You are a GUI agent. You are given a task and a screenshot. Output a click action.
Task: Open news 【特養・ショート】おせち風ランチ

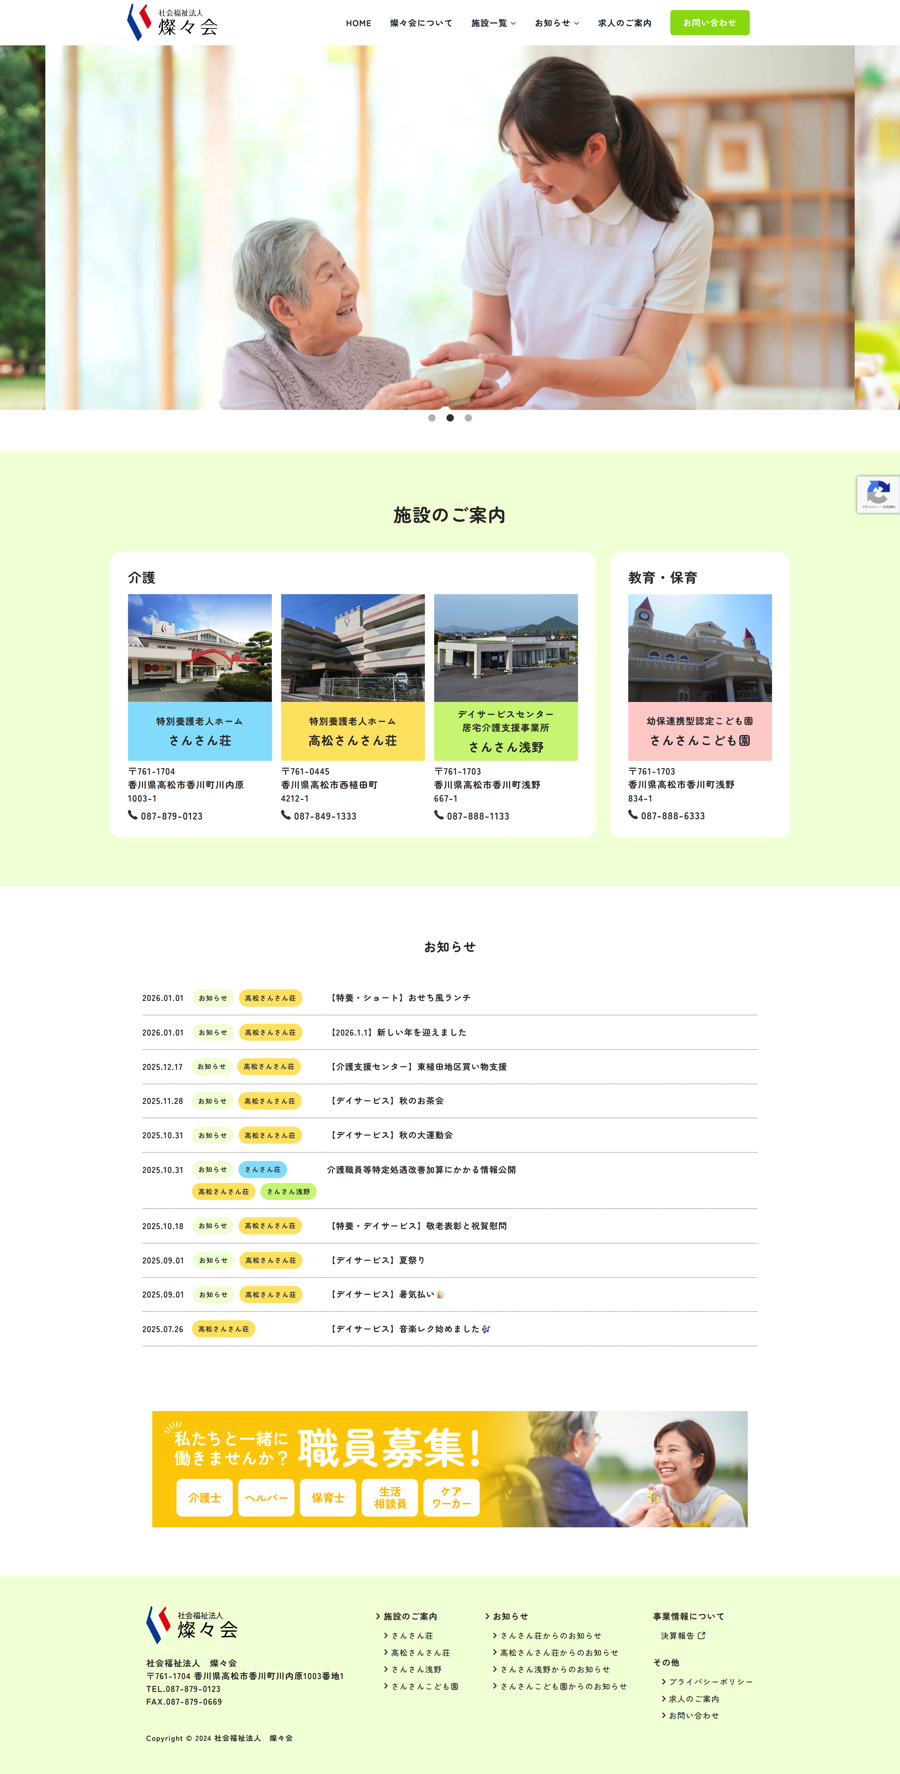(x=399, y=998)
